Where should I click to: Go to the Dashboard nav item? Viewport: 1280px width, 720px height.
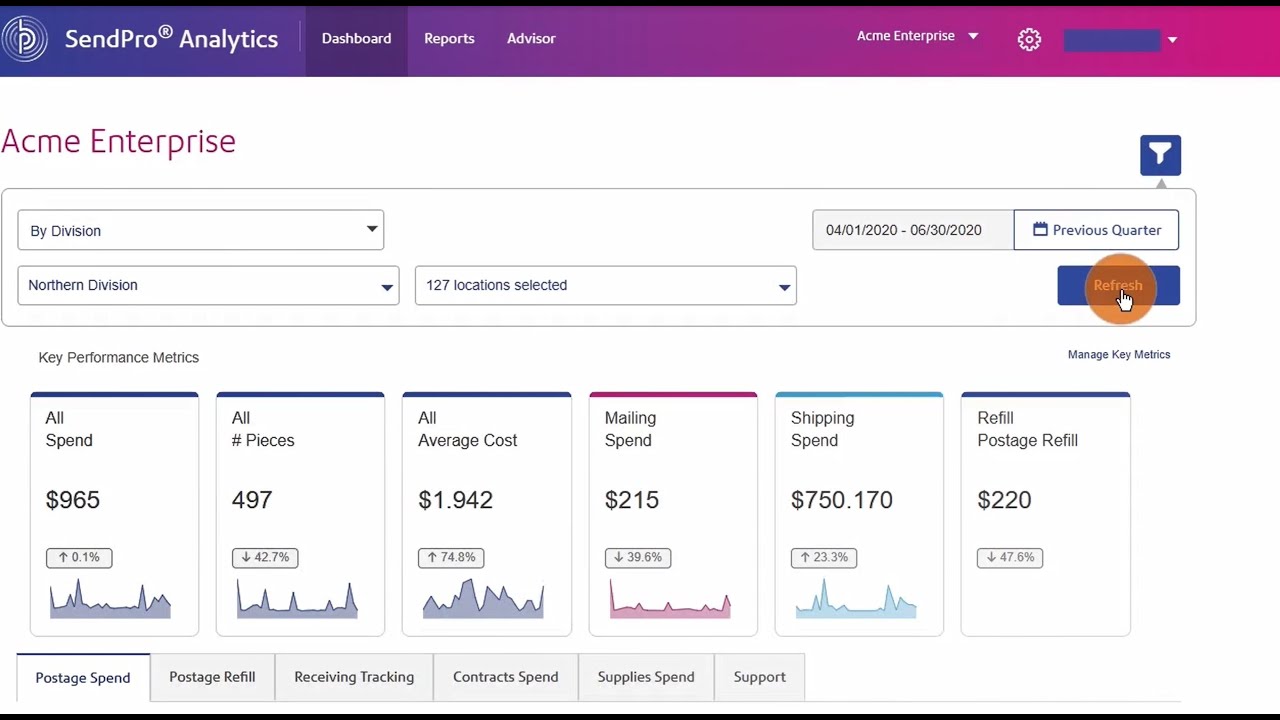356,39
